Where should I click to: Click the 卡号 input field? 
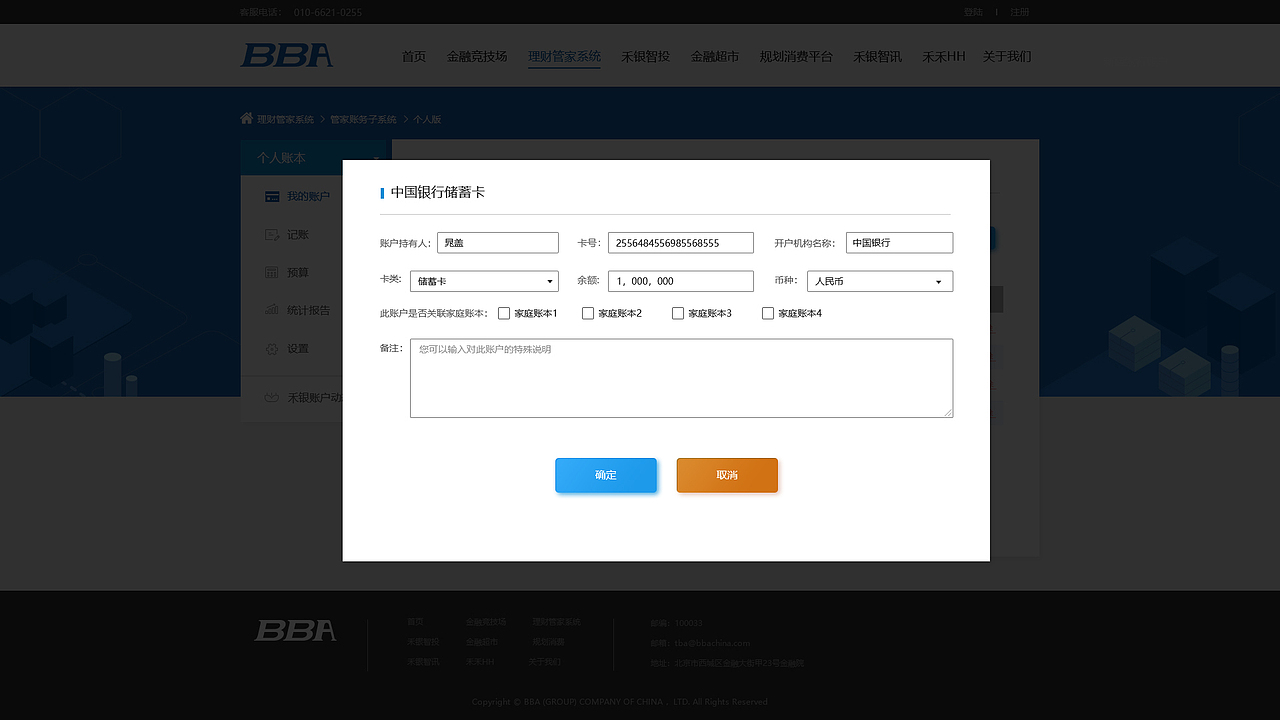coord(680,243)
